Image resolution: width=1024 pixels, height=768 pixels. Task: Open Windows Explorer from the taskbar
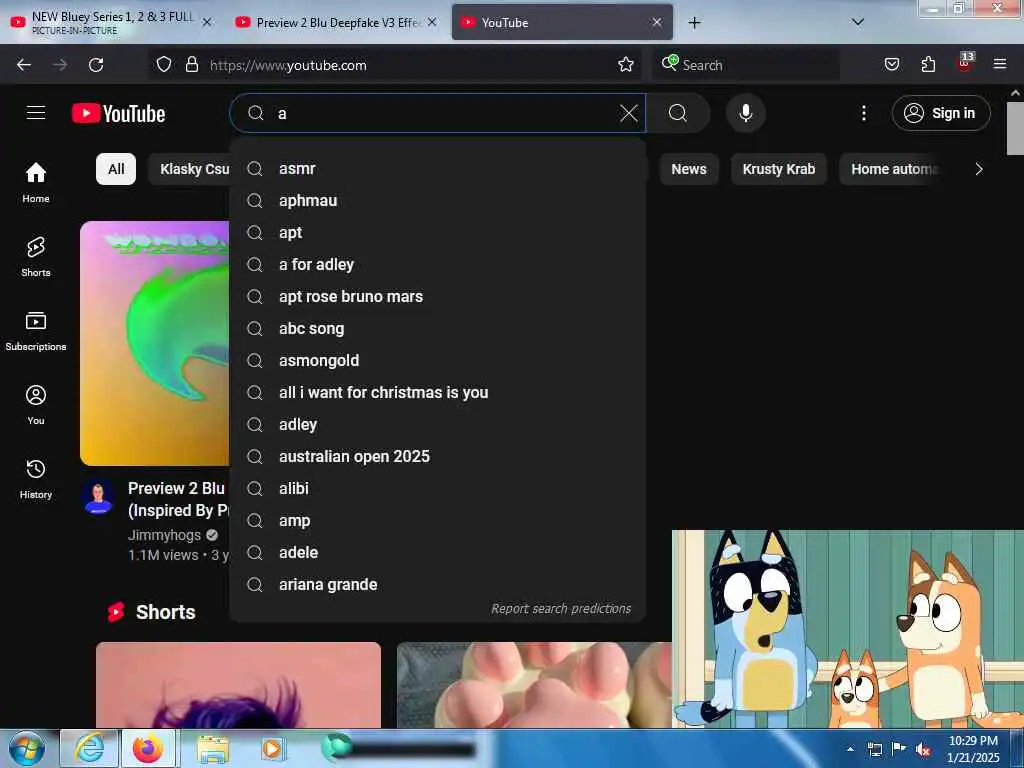click(x=213, y=749)
